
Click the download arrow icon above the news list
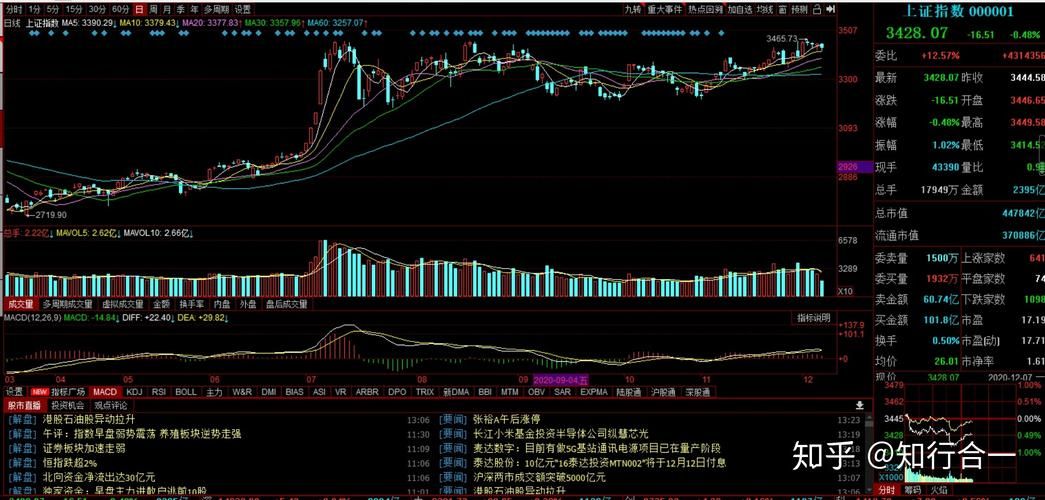(859, 406)
